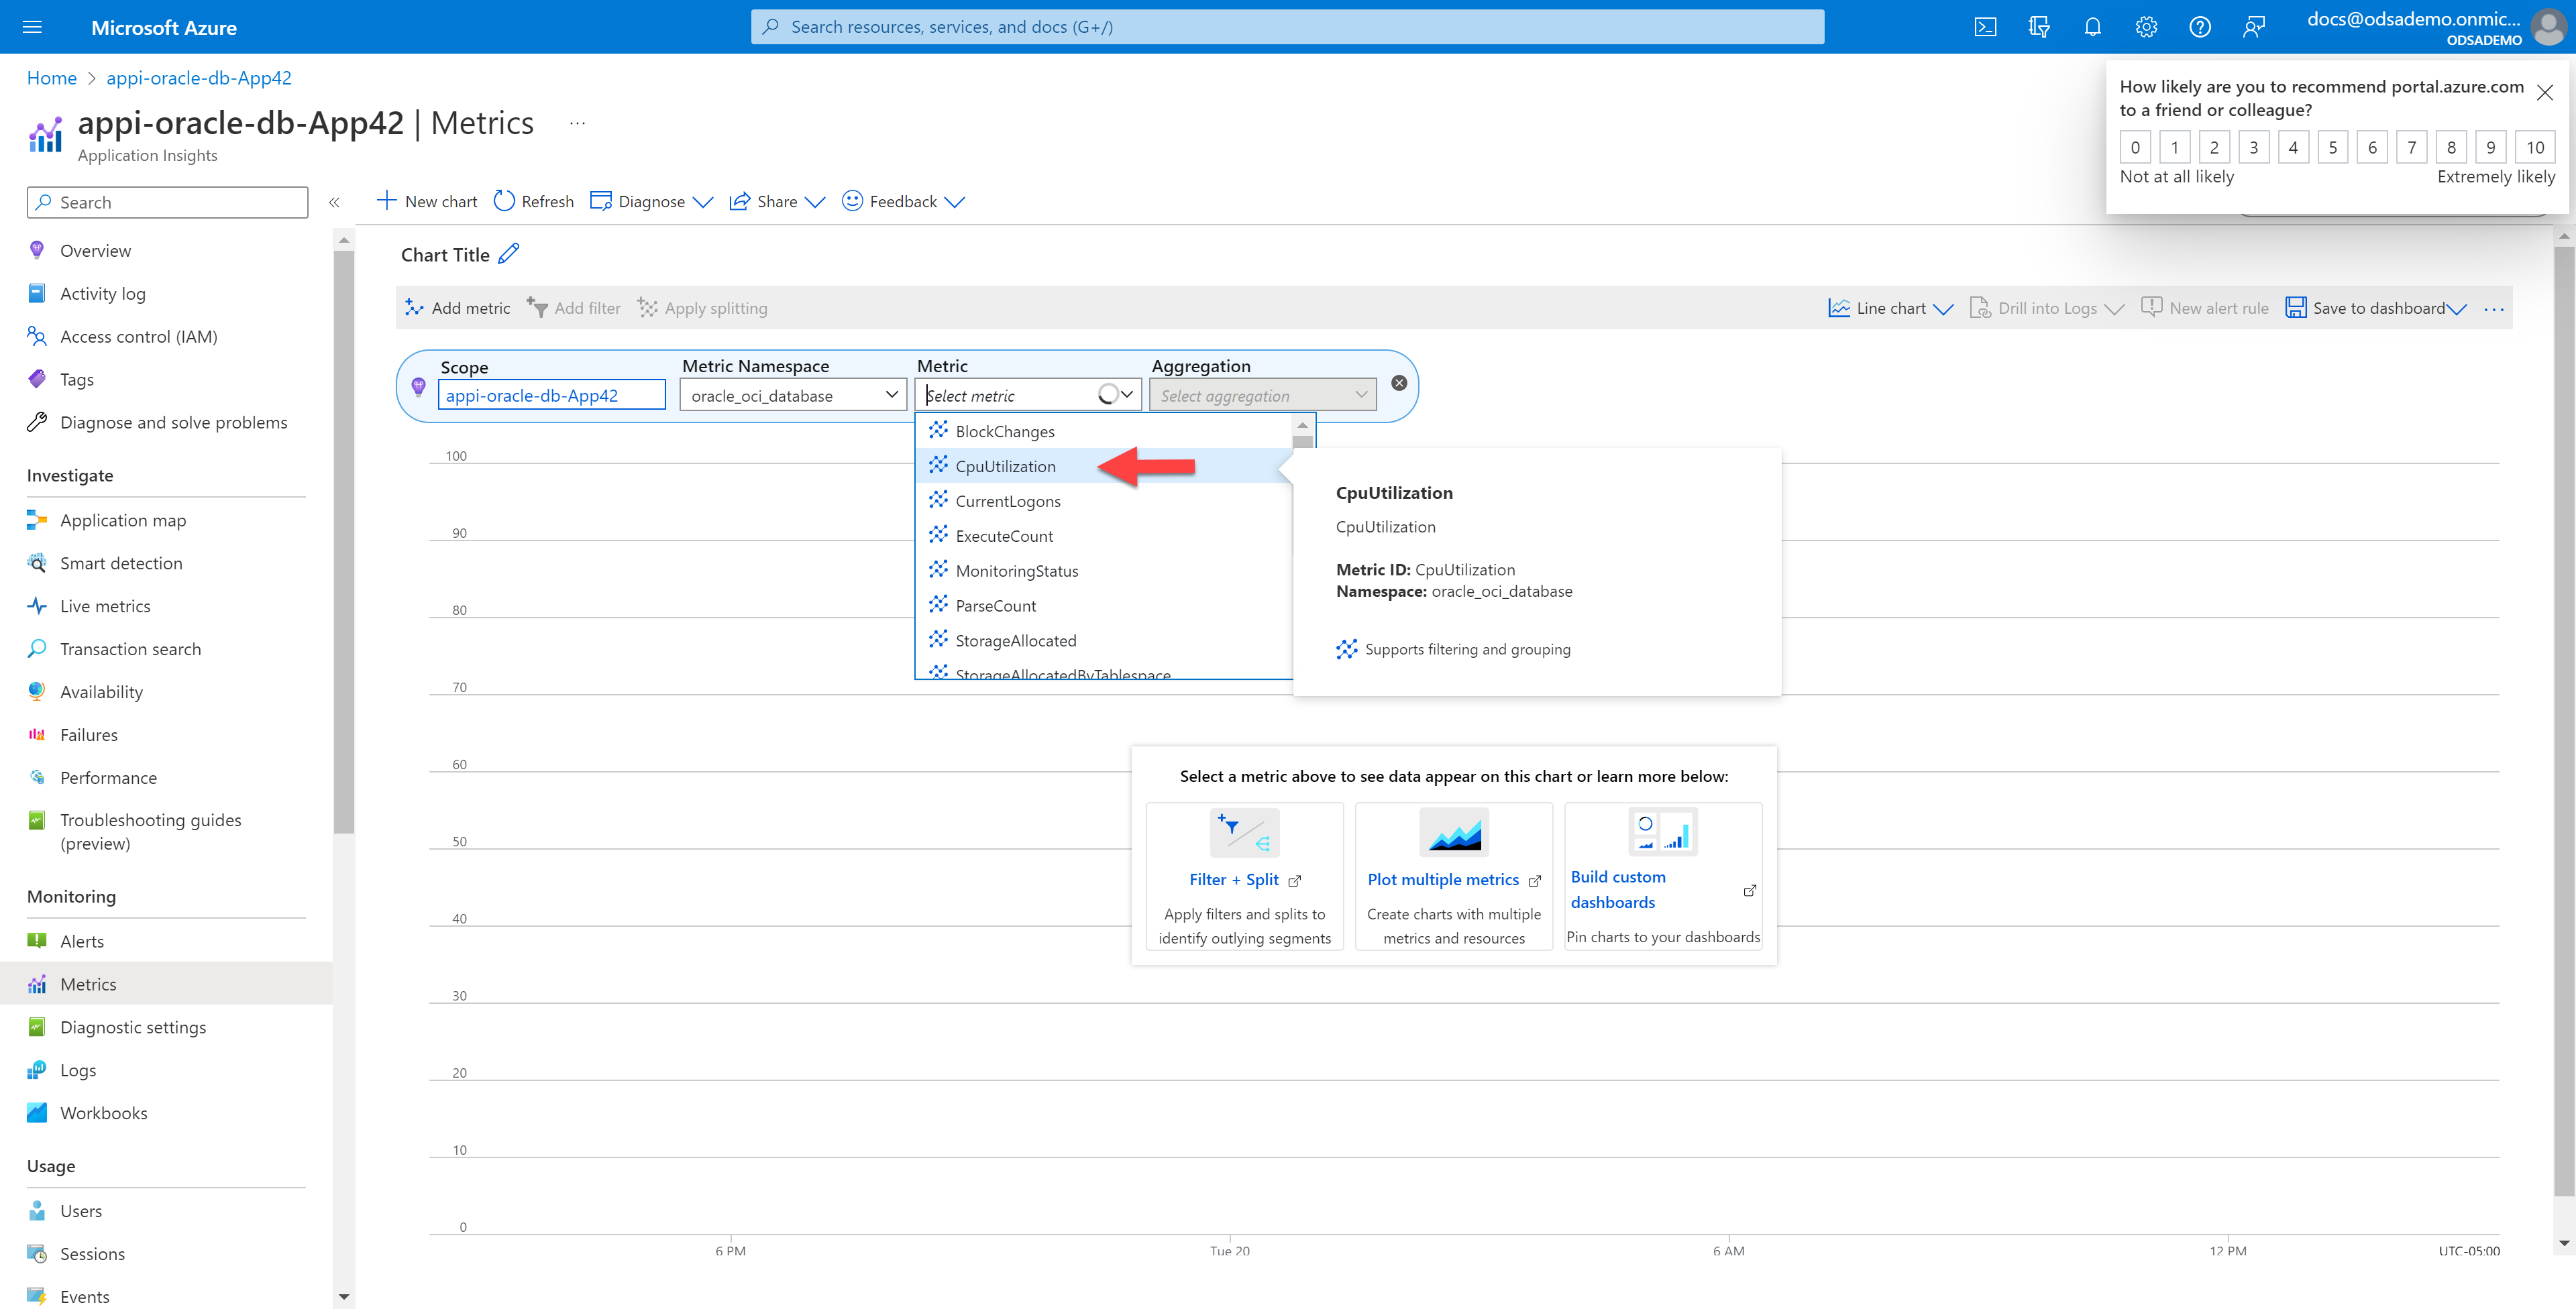Edit chart title with pencil icon
The image size is (2576, 1309).
(x=509, y=254)
